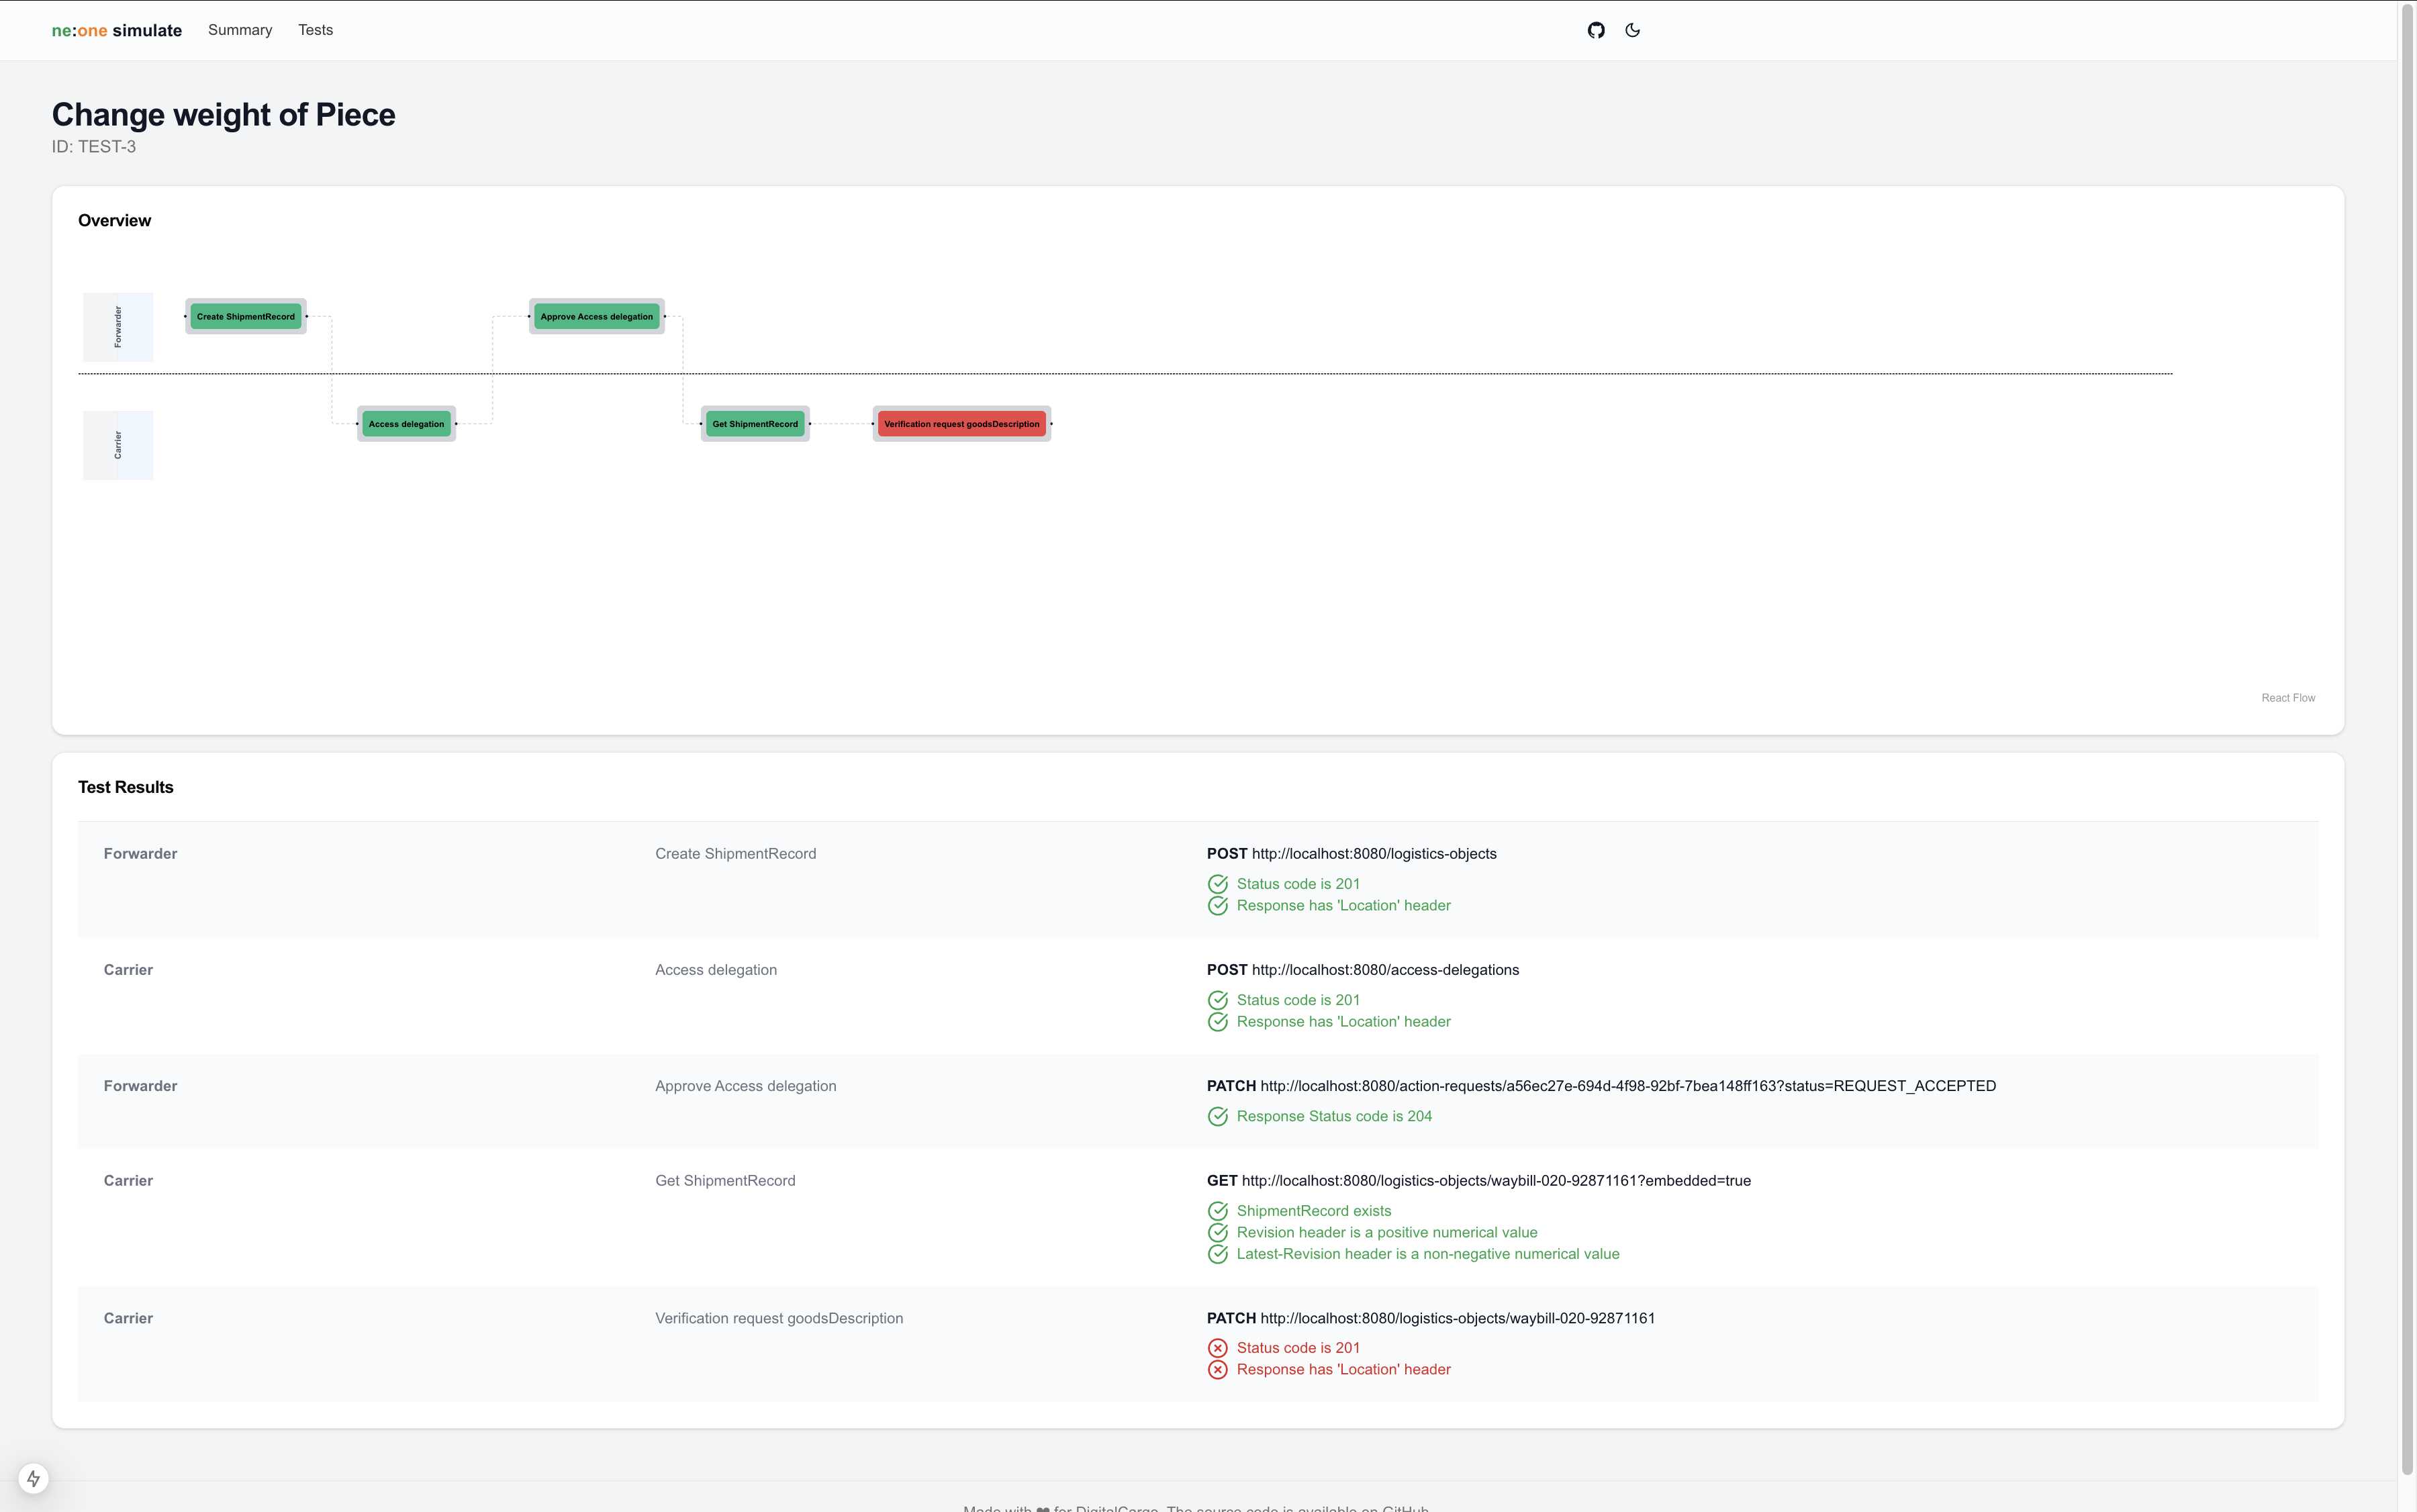The height and width of the screenshot is (1512, 2417).
Task: Click the Carrier swimlane label
Action: [118, 445]
